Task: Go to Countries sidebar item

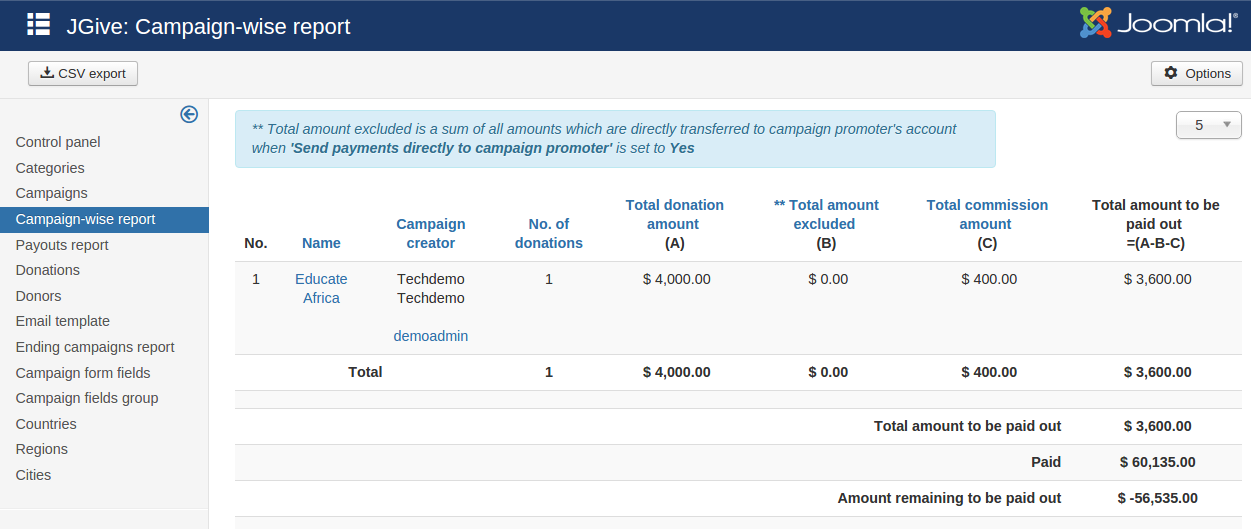Action: [x=46, y=424]
